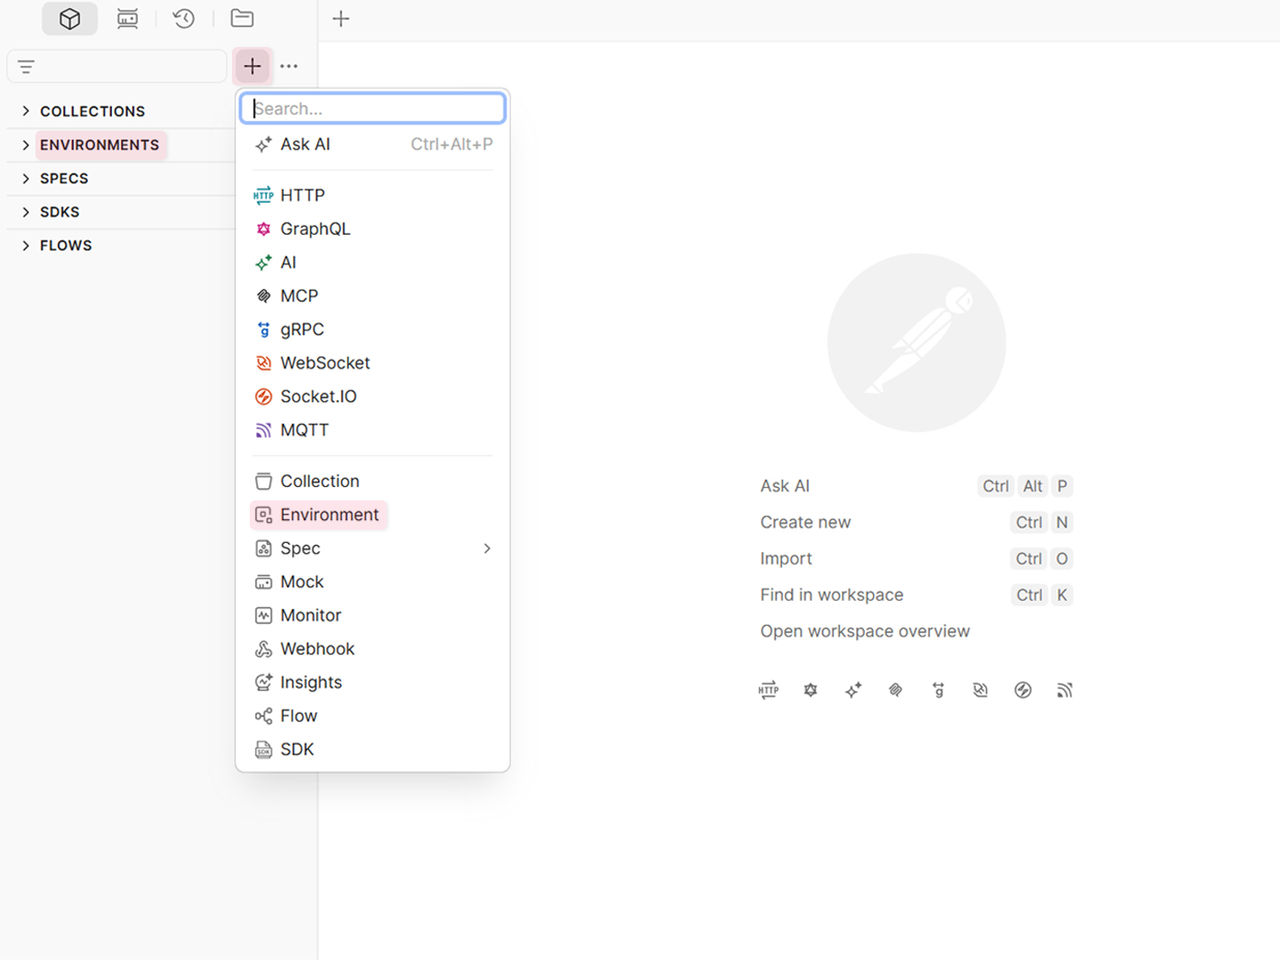Image resolution: width=1280 pixels, height=960 pixels.
Task: Click the WebSocket icon below shortcuts list
Action: (x=980, y=690)
